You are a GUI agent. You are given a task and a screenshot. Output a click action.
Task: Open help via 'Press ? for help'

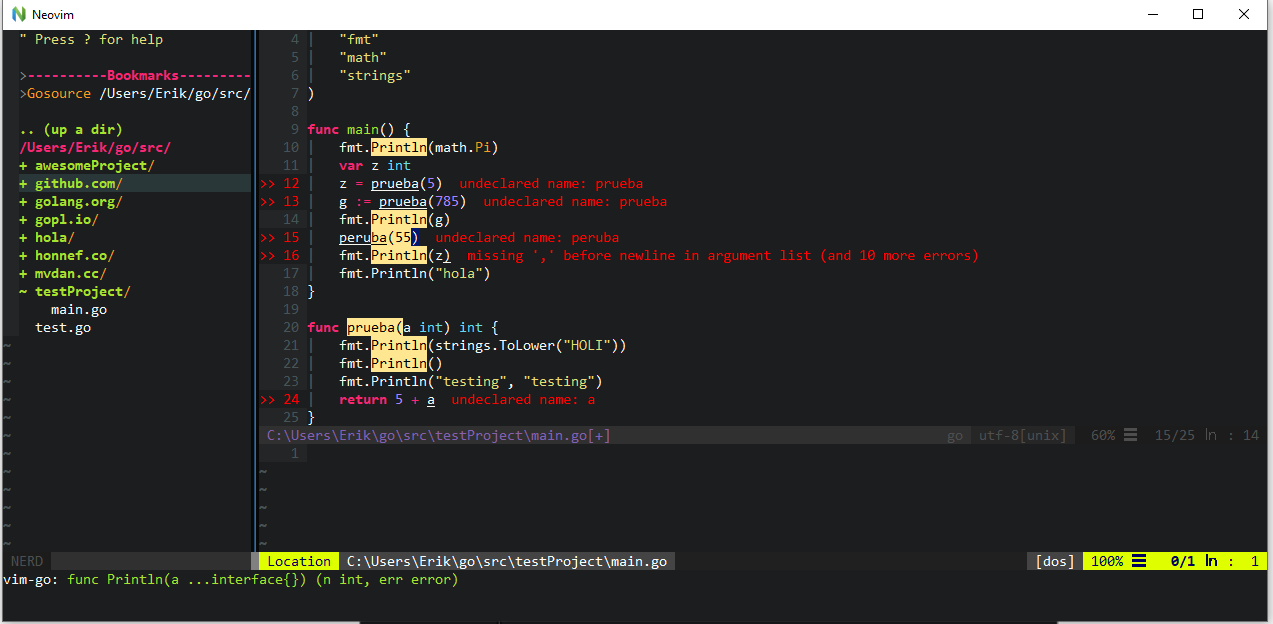pos(92,39)
